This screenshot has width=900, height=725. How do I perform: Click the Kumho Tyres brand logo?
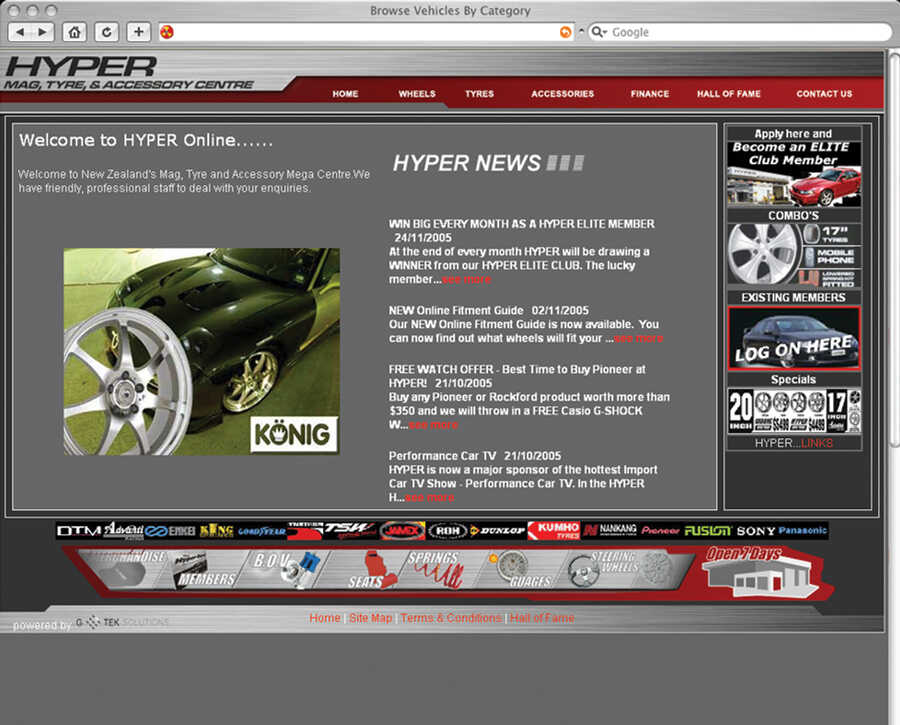(554, 531)
